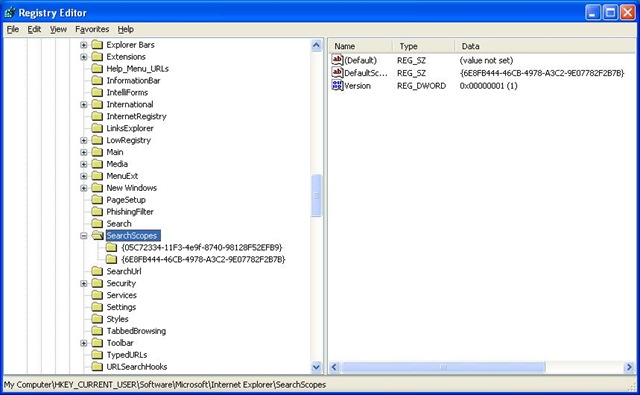This screenshot has width=640, height=395.
Task: Click the Version DWORD value icon
Action: point(337,85)
